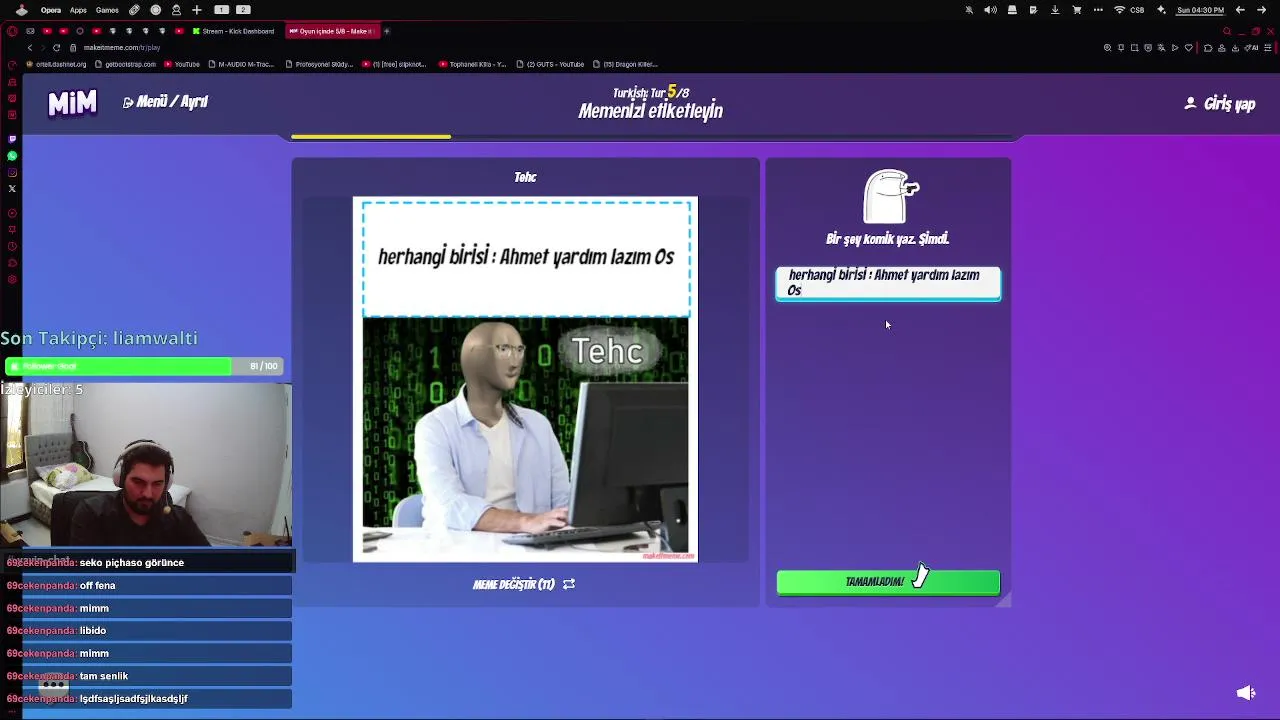Open Menü / Ayrıl exit link
Screen dimensions: 1280x720
[x=166, y=102]
